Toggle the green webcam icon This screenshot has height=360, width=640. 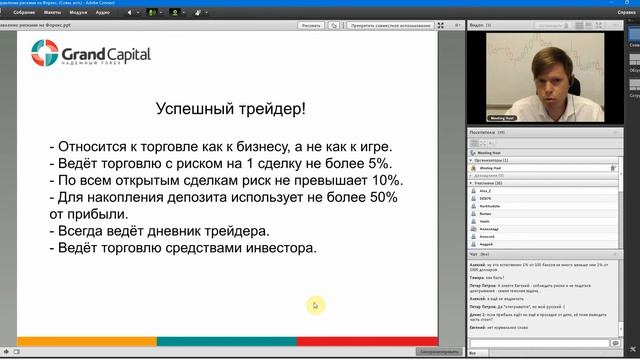tap(175, 13)
